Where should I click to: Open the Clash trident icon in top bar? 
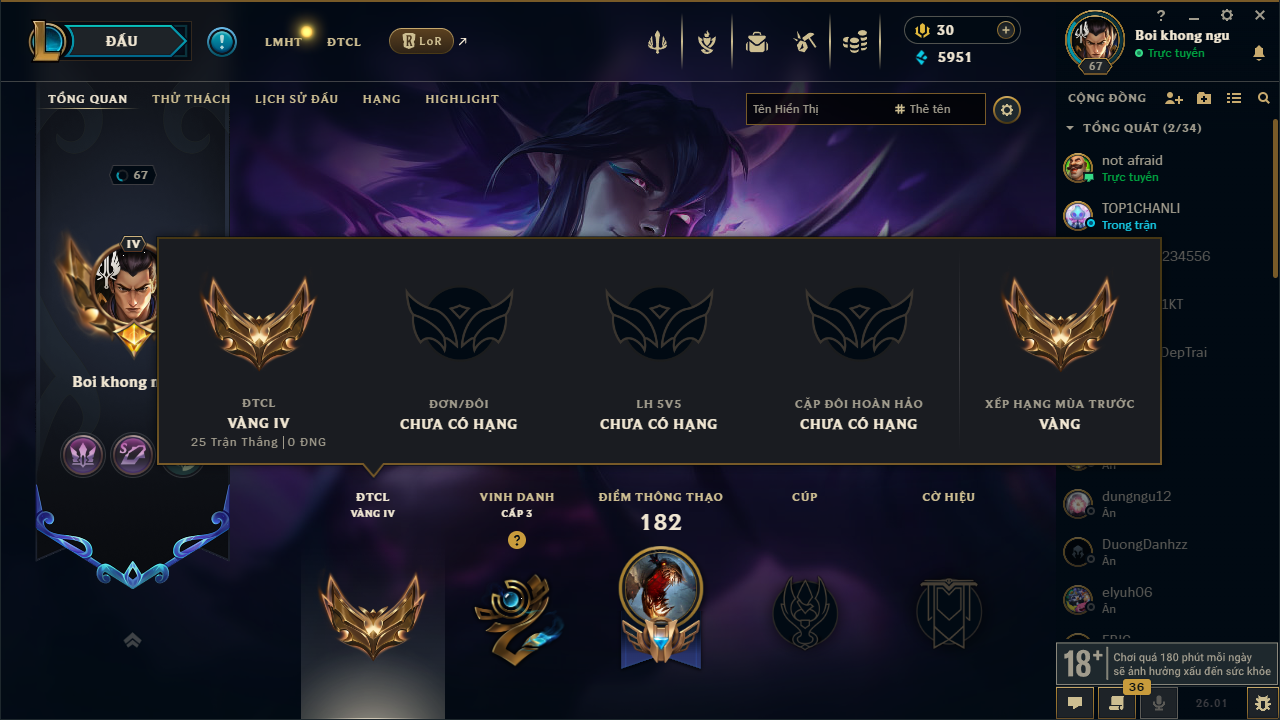coord(657,42)
